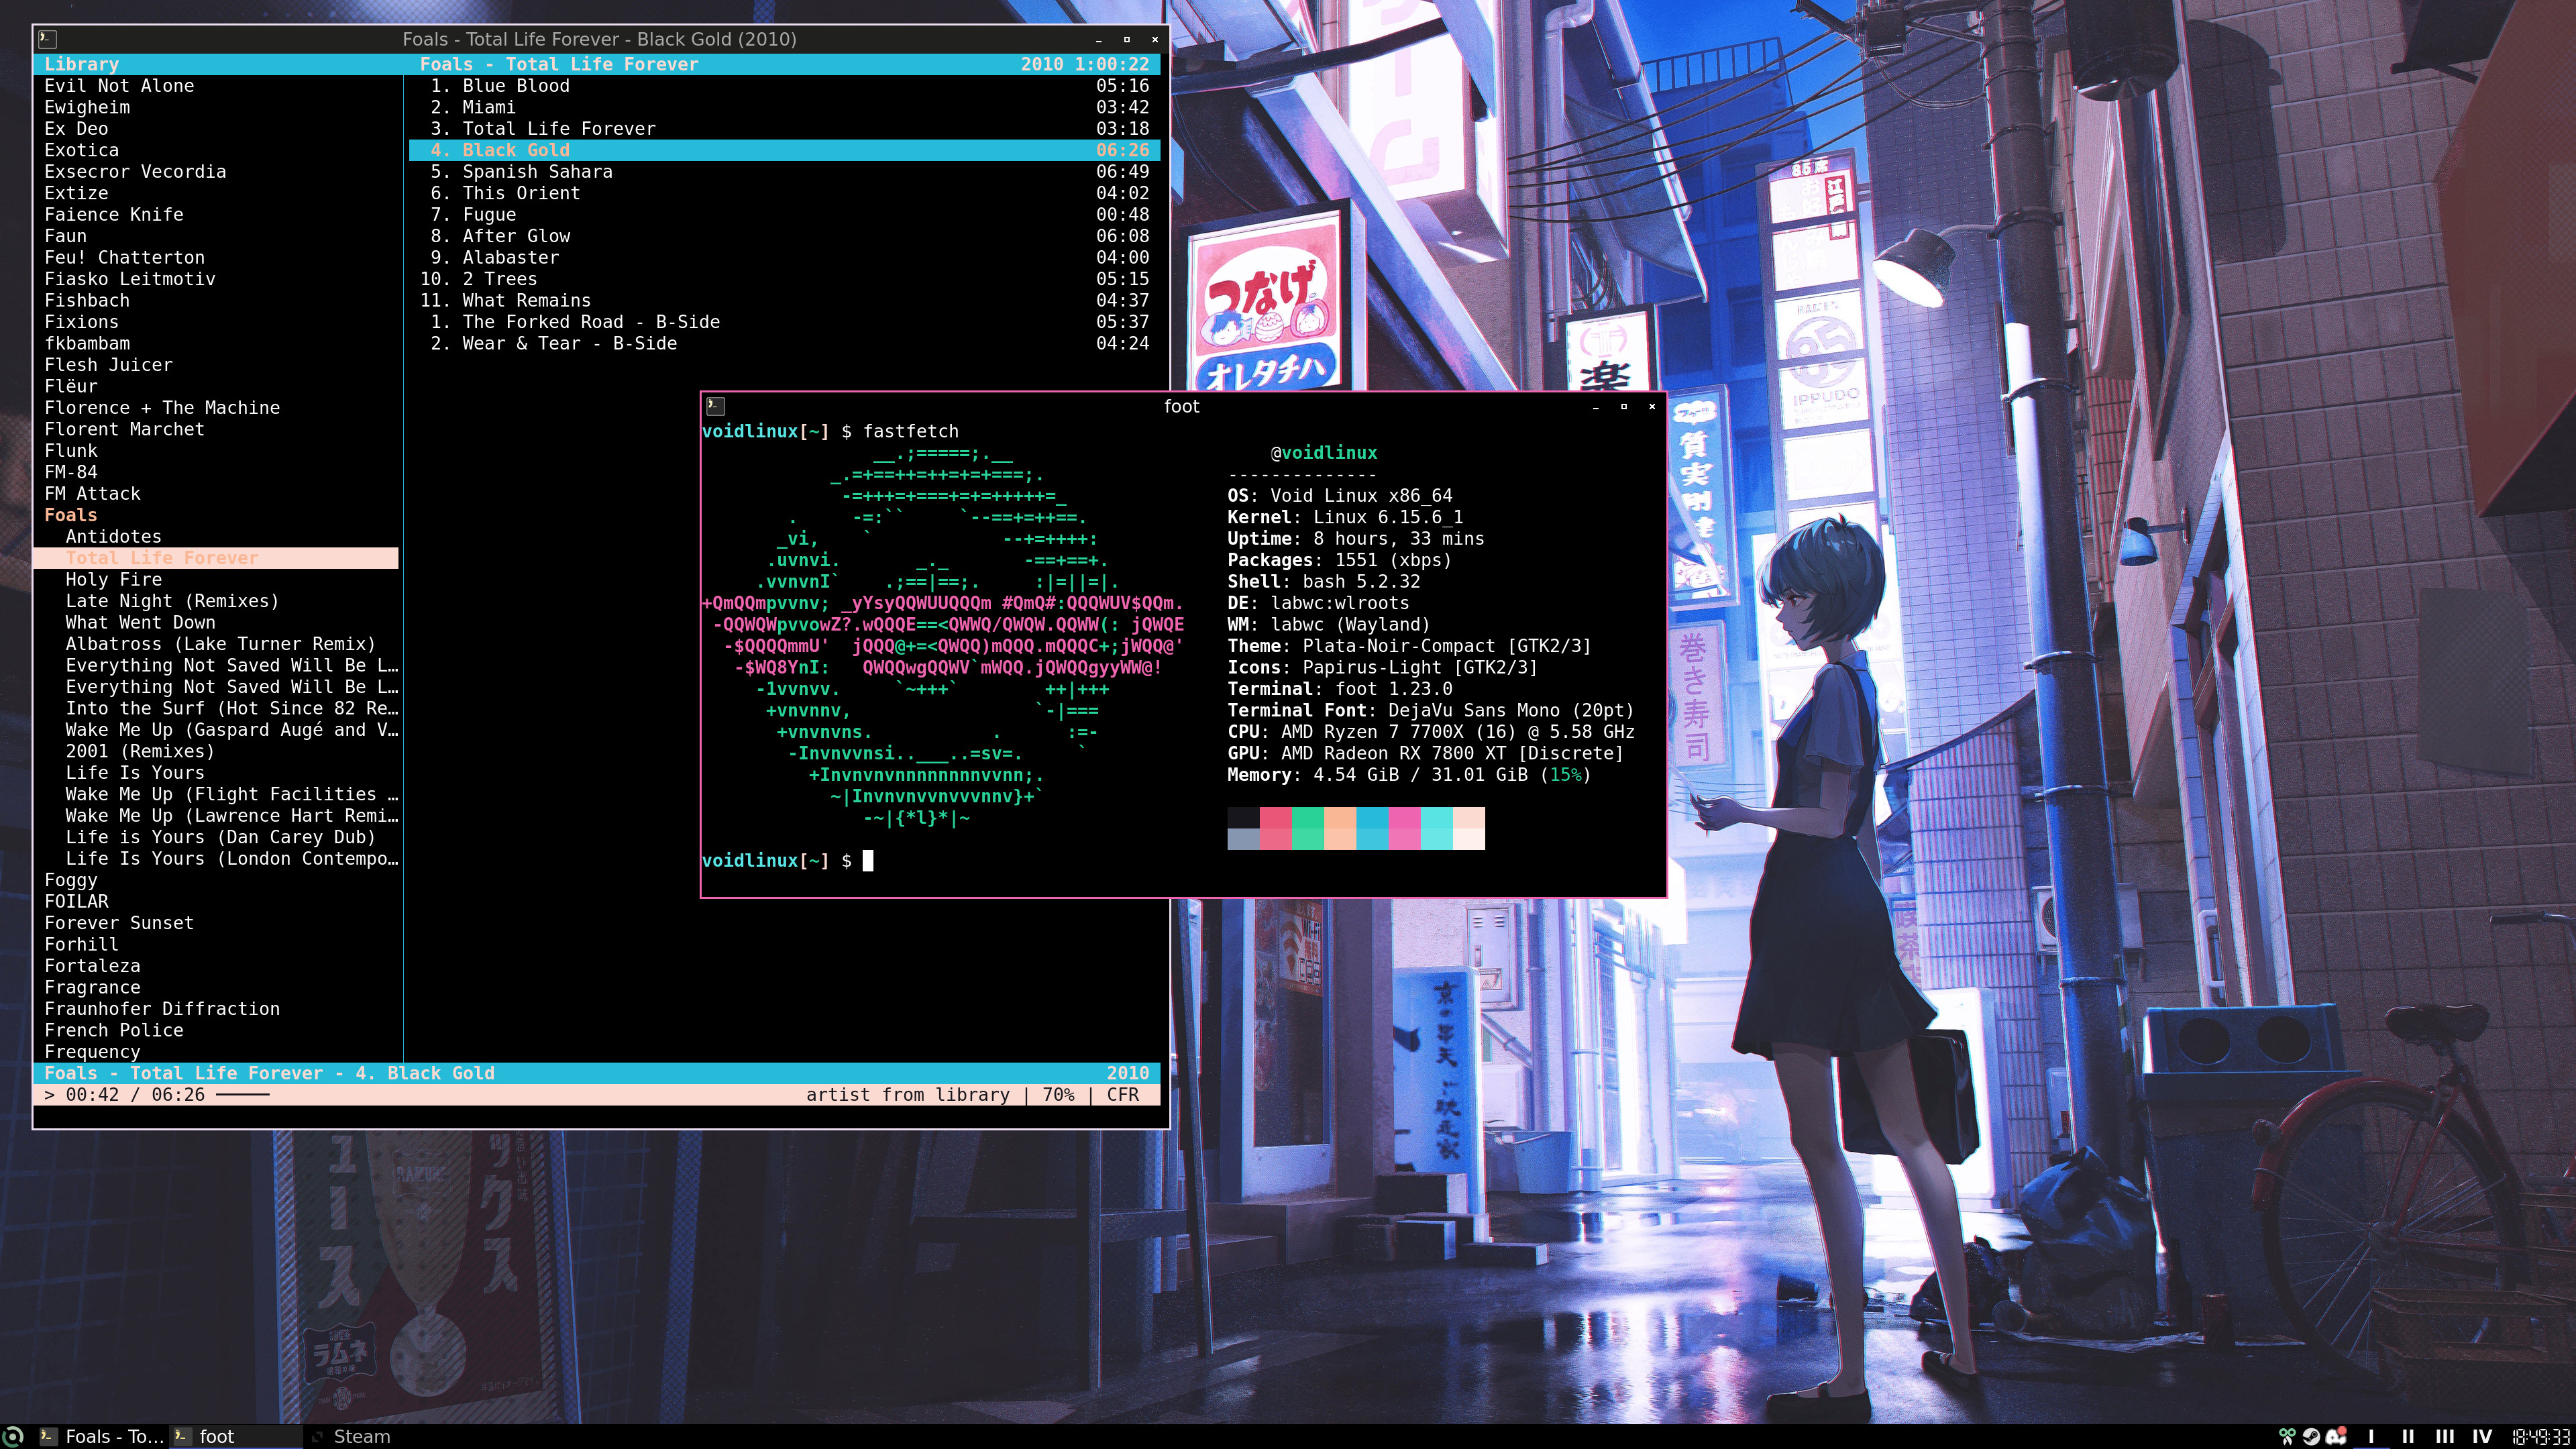
Task: Select track 5. Spanish Sahara
Action: point(784,172)
